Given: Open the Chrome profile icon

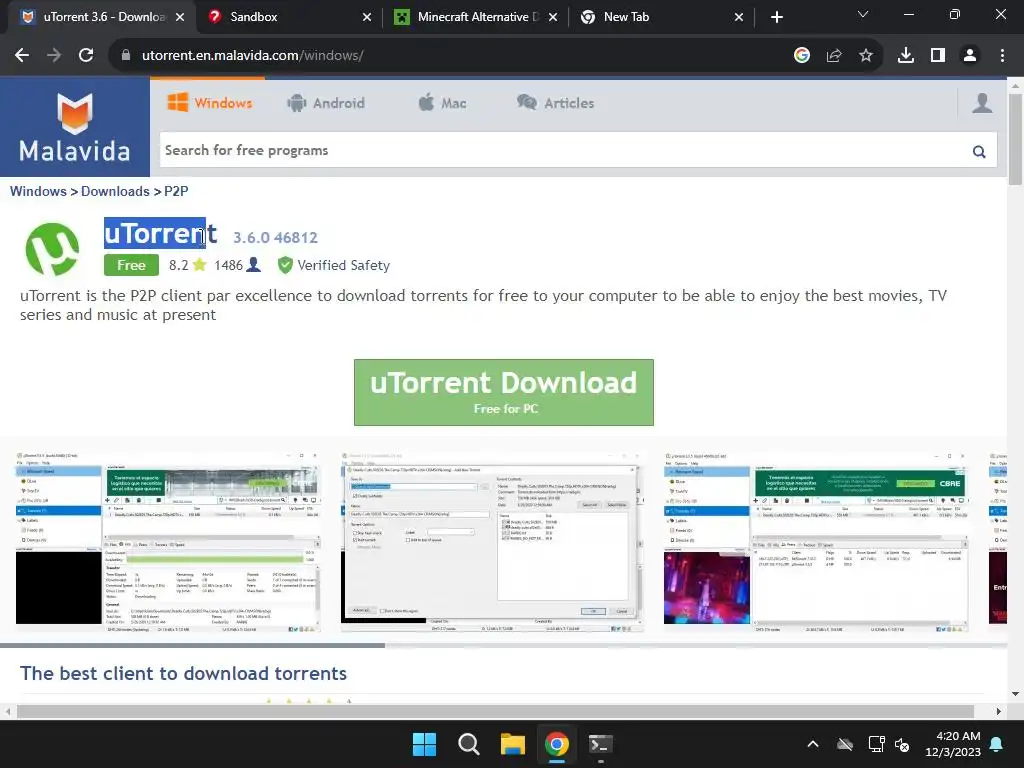Looking at the screenshot, I should [970, 56].
